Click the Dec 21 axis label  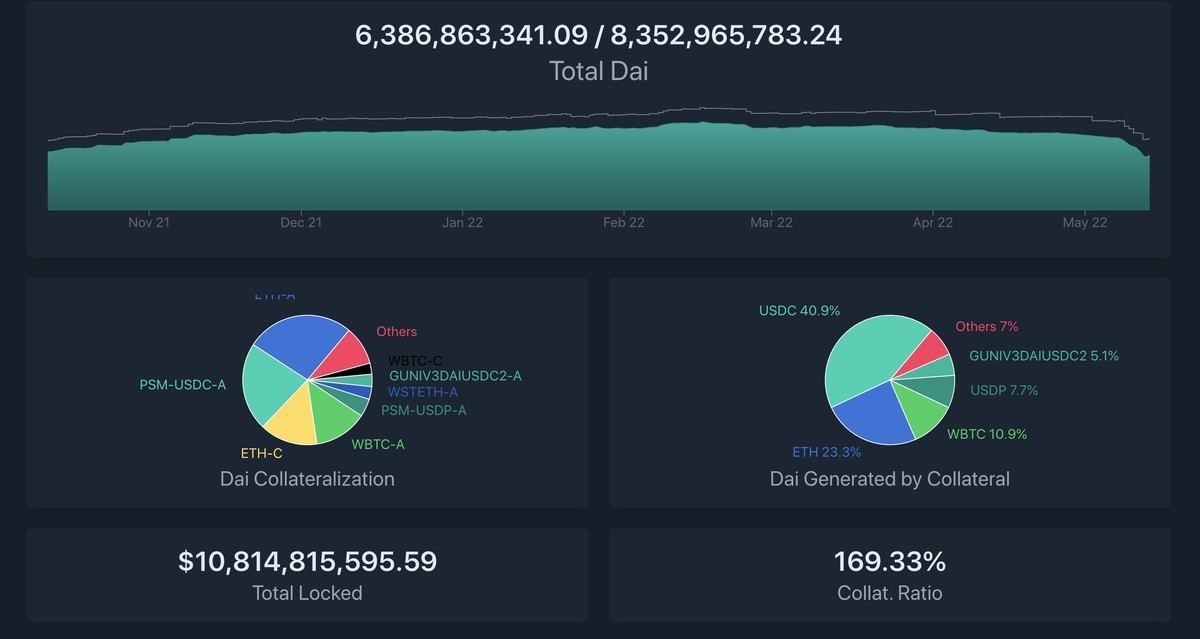pyautogui.click(x=301, y=223)
